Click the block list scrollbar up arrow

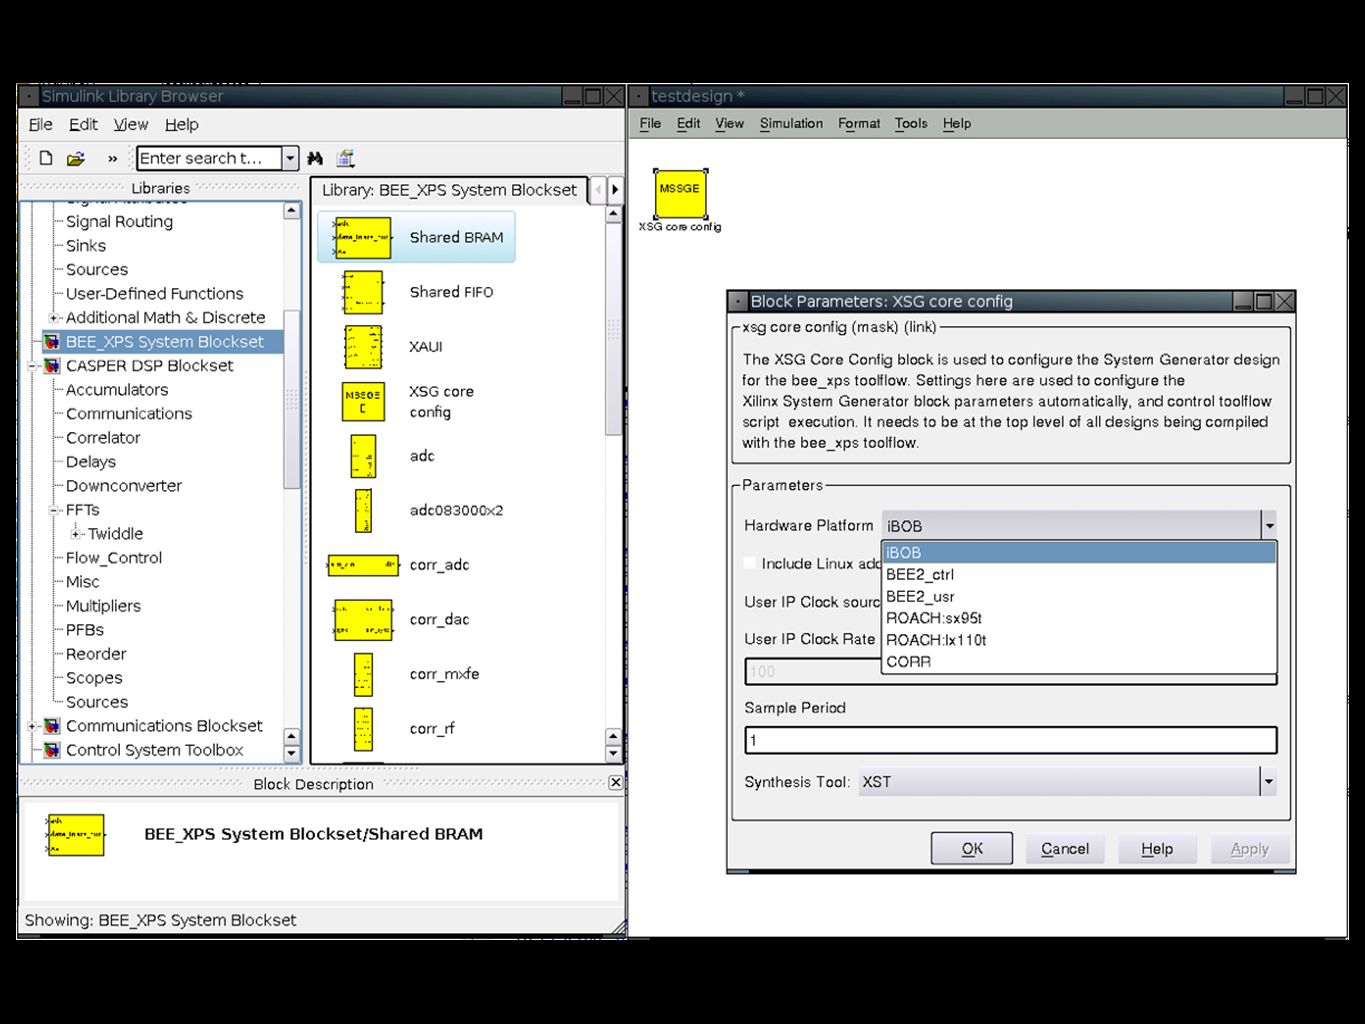614,214
